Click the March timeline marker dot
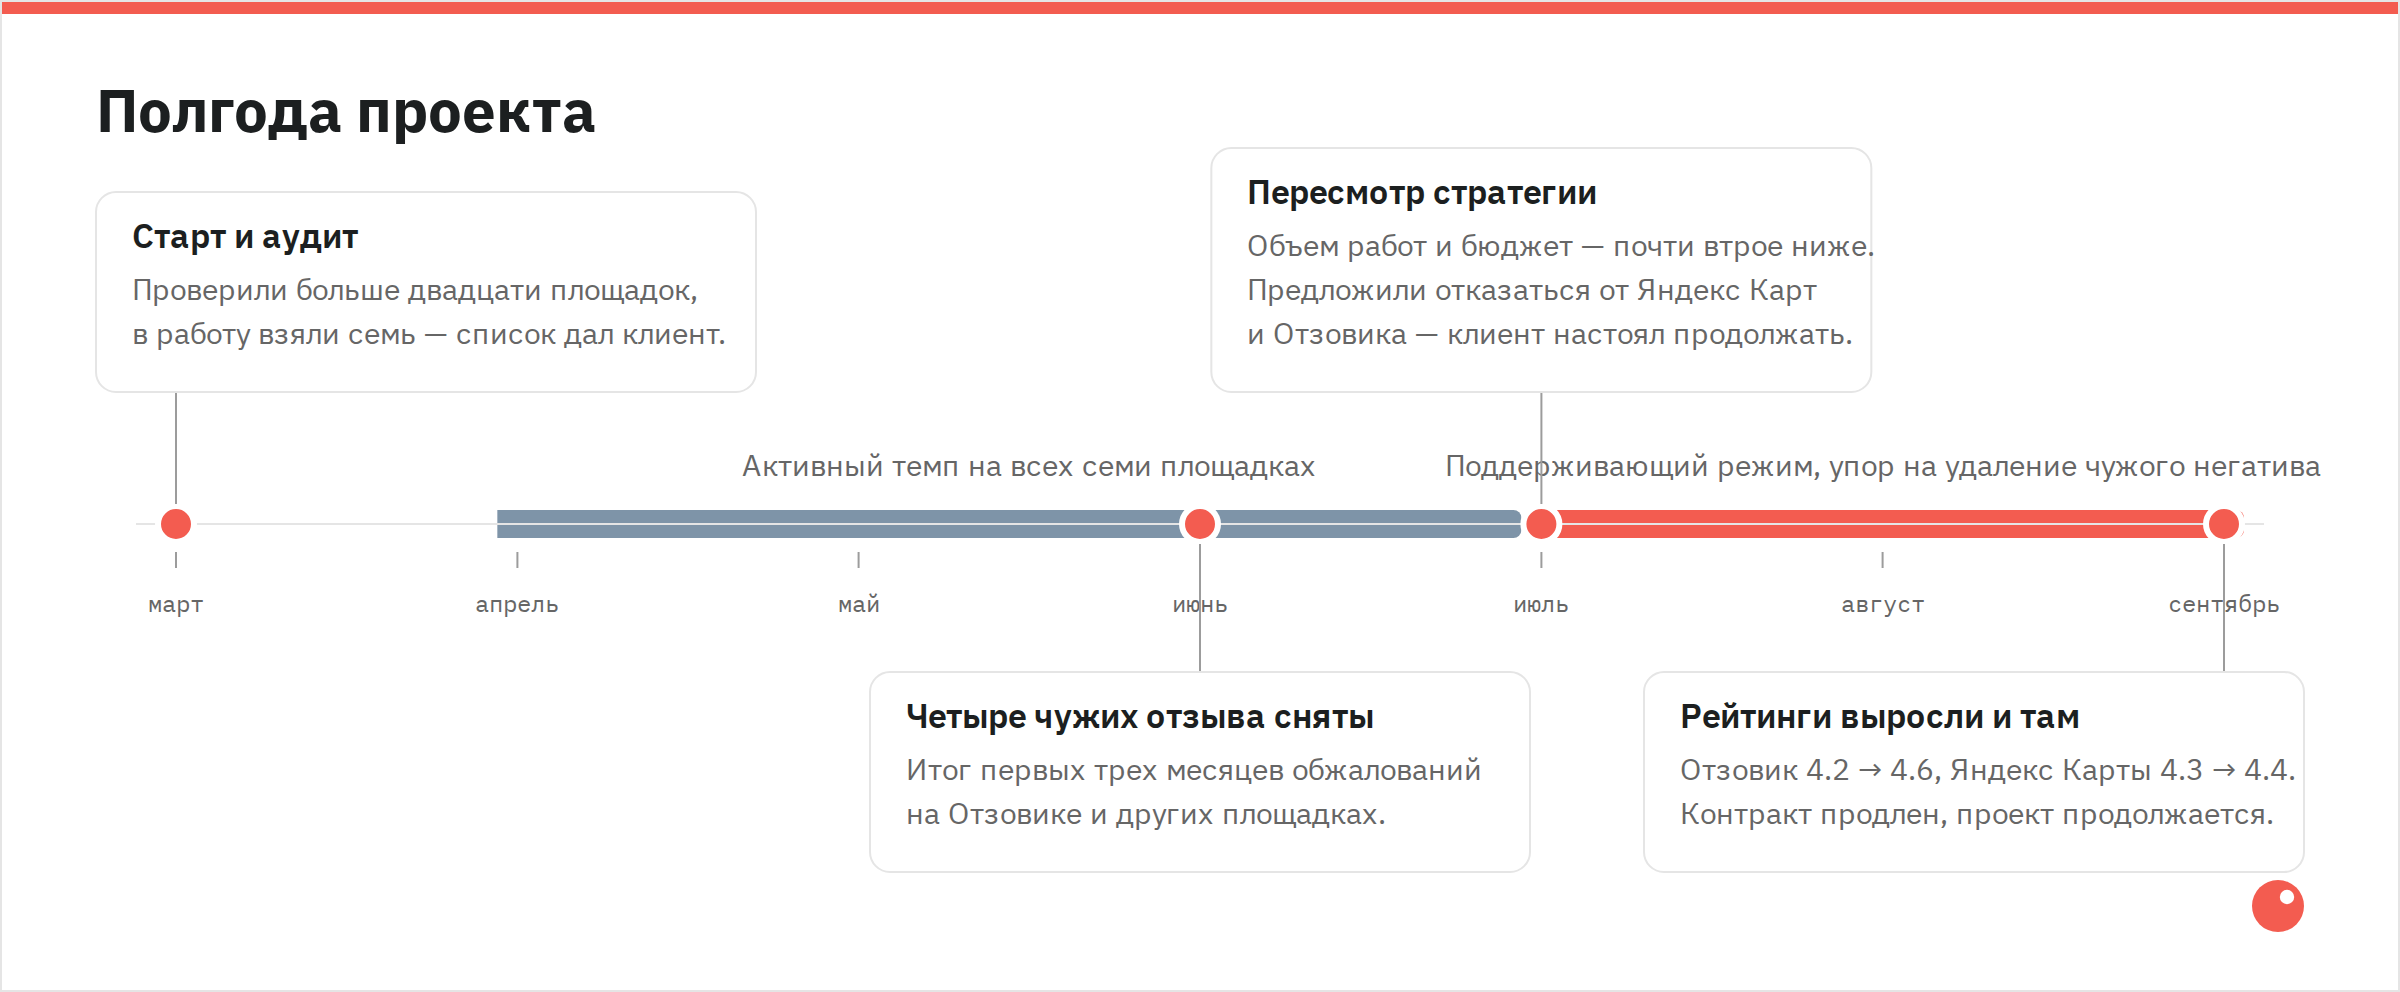This screenshot has width=2400, height=992. (x=176, y=524)
